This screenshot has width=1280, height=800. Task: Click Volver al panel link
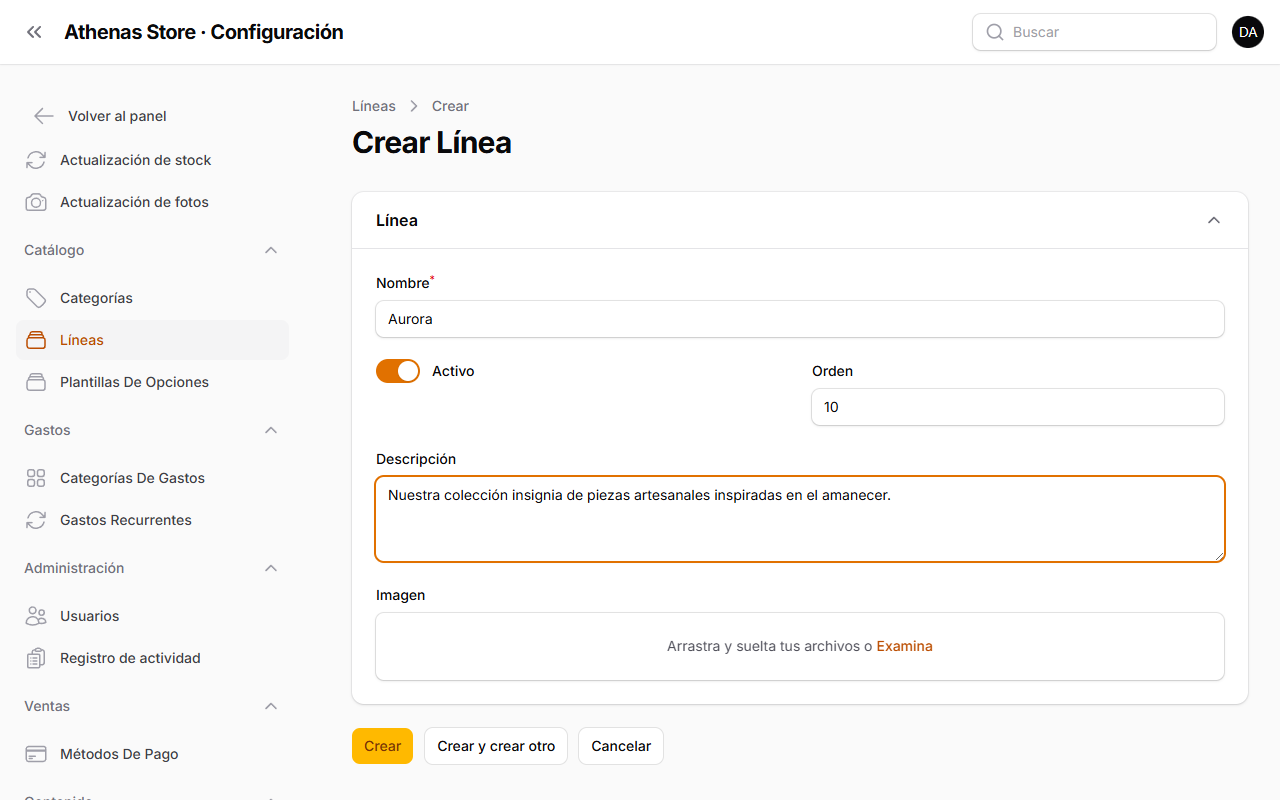[117, 116]
